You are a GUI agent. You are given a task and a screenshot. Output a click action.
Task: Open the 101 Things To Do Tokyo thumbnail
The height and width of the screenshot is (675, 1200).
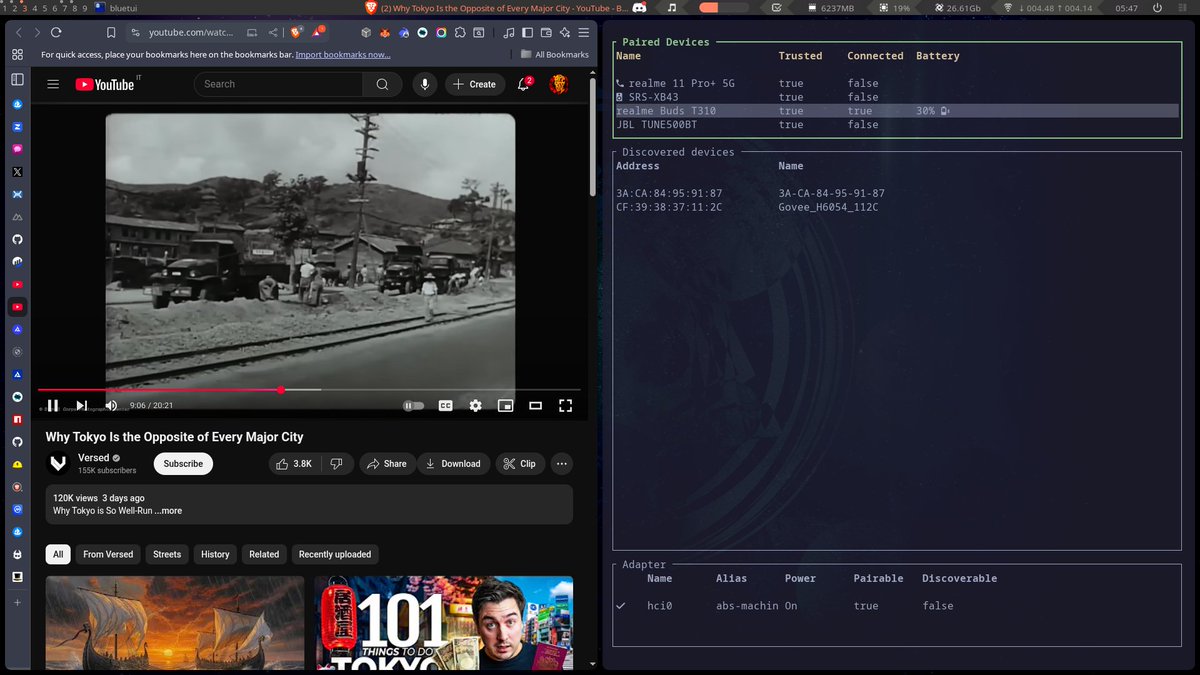[x=444, y=622]
